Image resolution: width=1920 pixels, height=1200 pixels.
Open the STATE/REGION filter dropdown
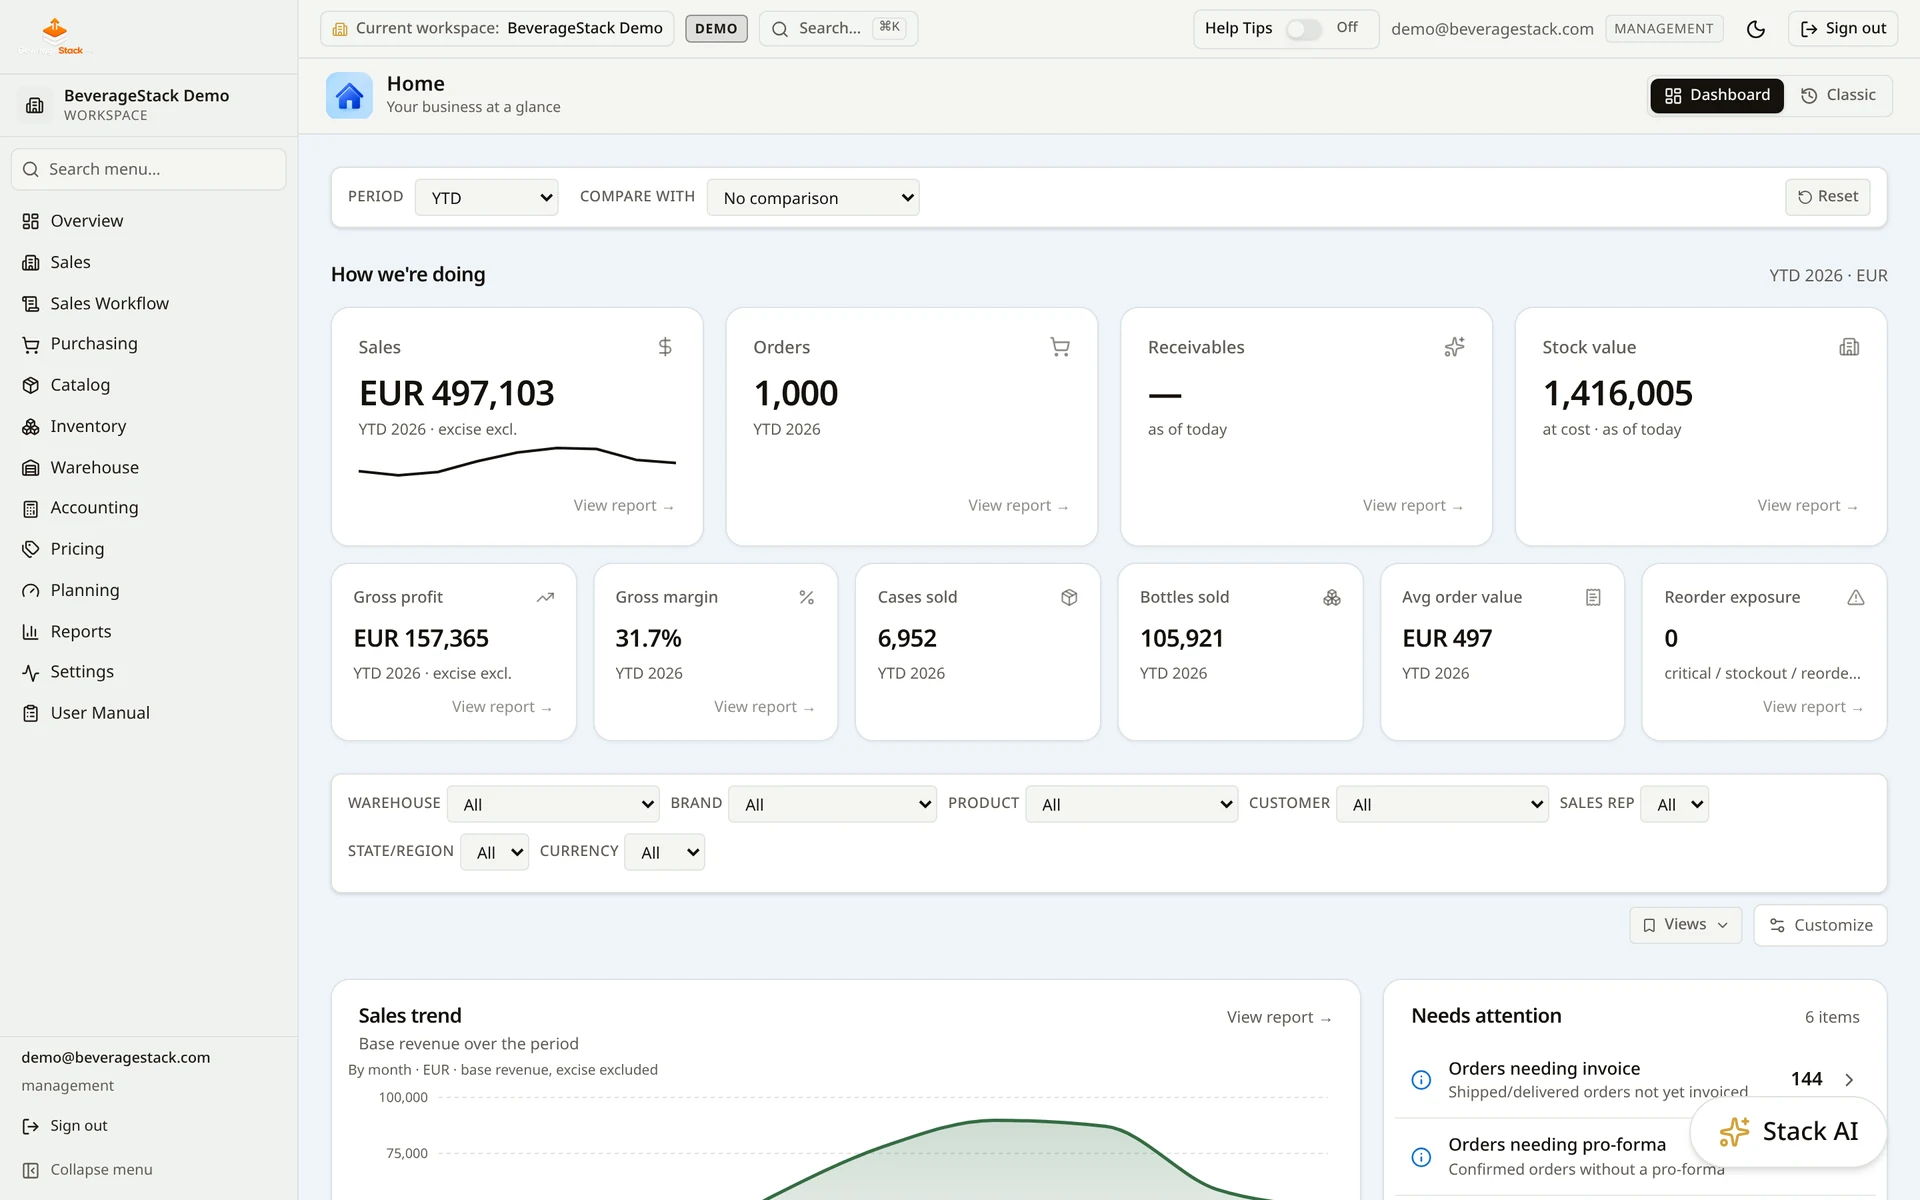pos(494,852)
